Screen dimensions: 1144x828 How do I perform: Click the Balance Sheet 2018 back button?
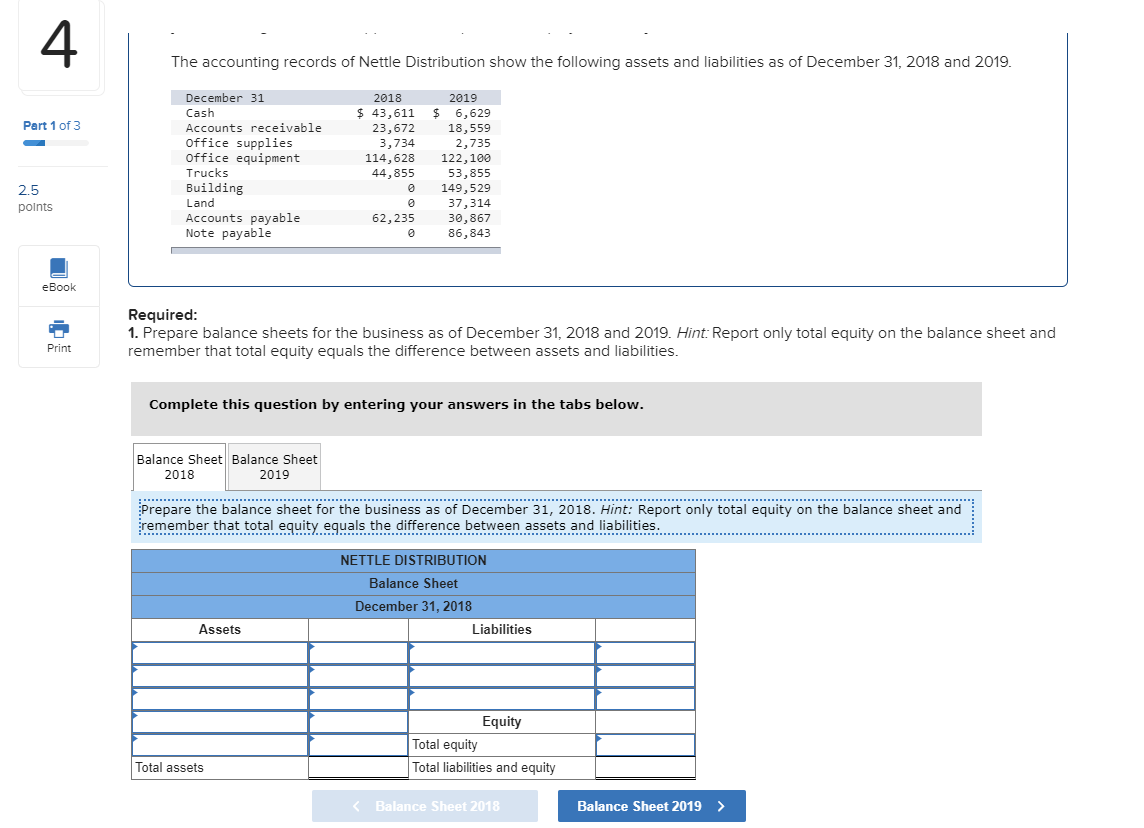click(425, 806)
